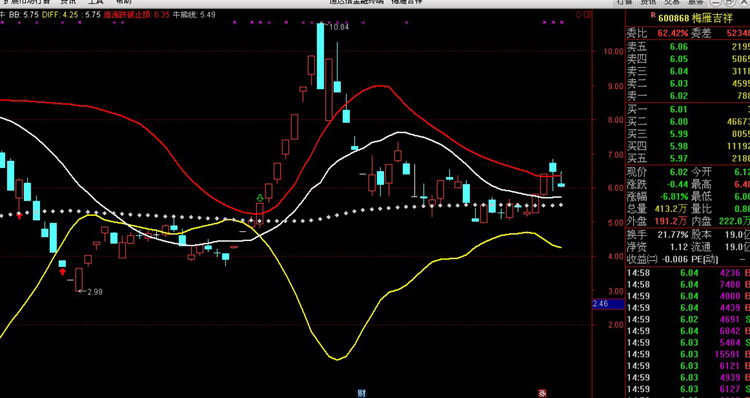Open the 资讯 tab in the top right
This screenshot has width=750, height=398.
pos(648,2)
